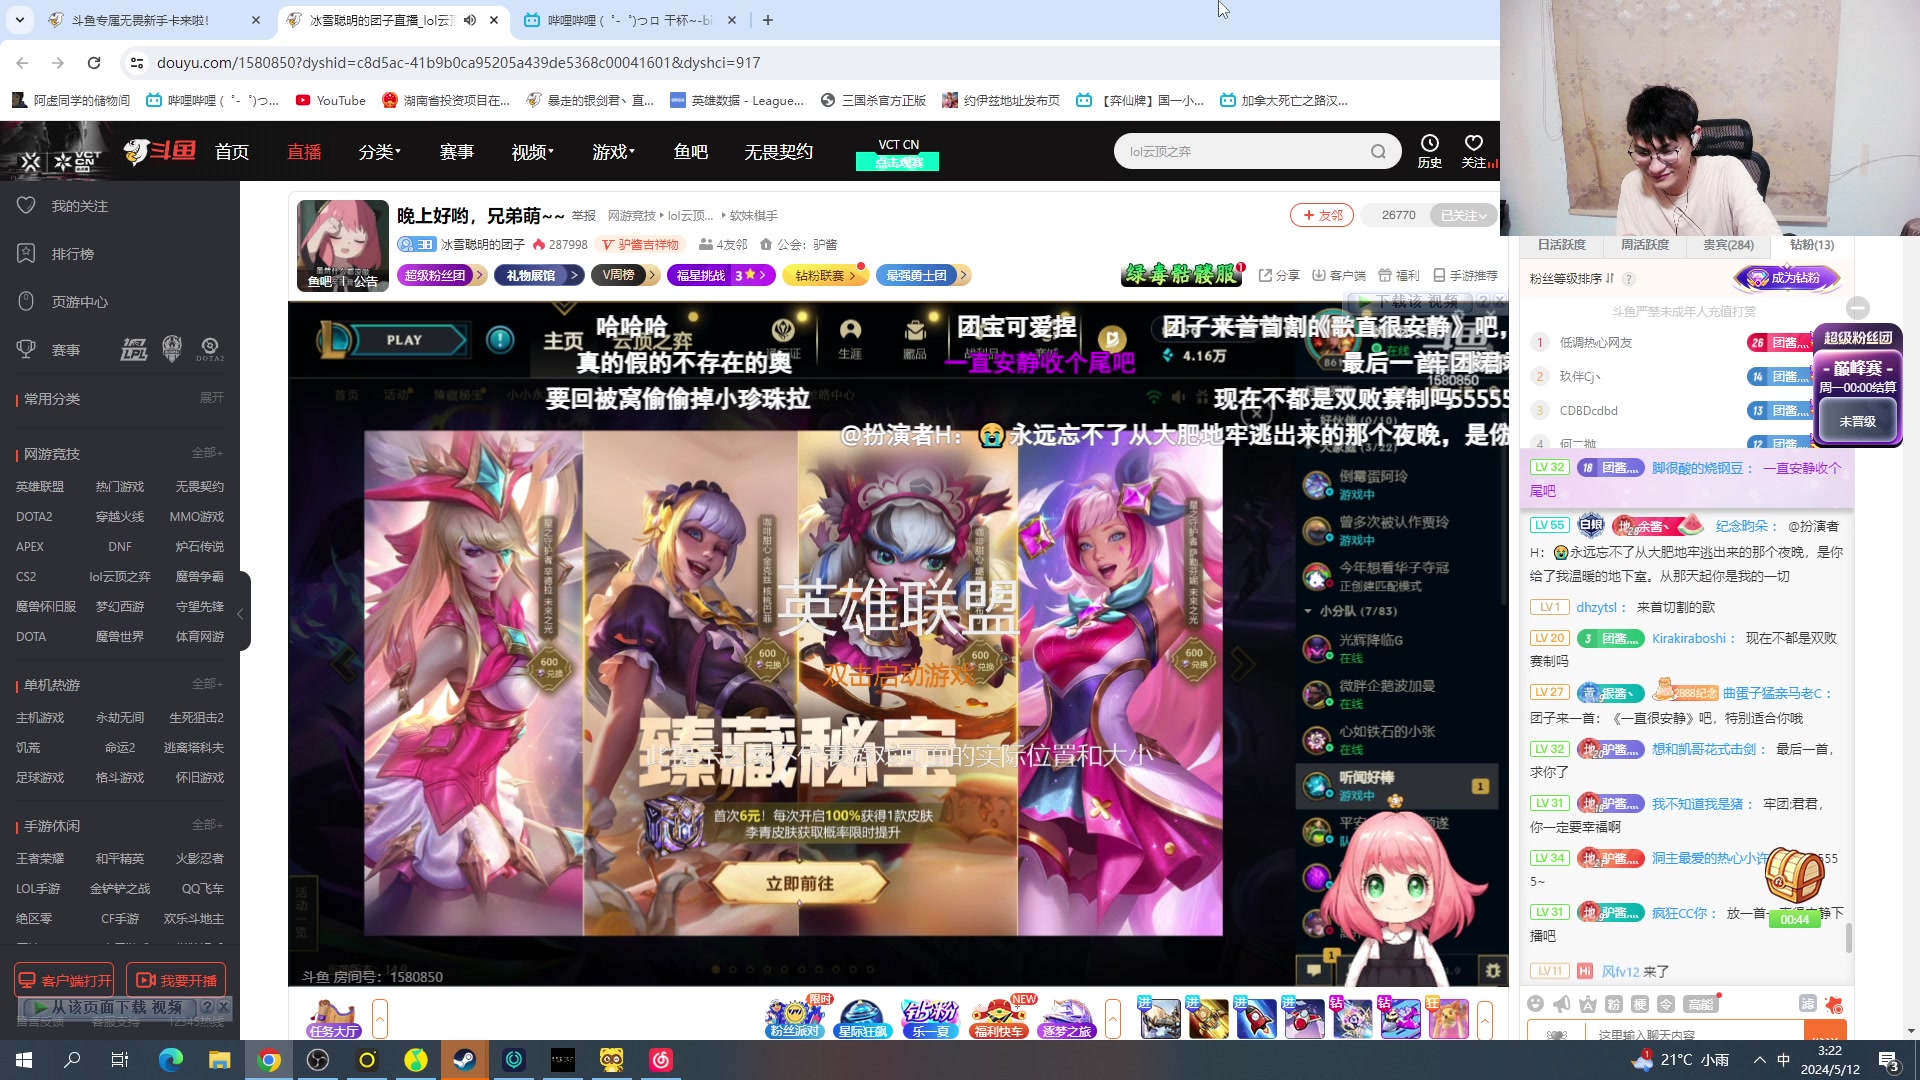Open the 超级粉丝团 badge link

click(x=441, y=275)
